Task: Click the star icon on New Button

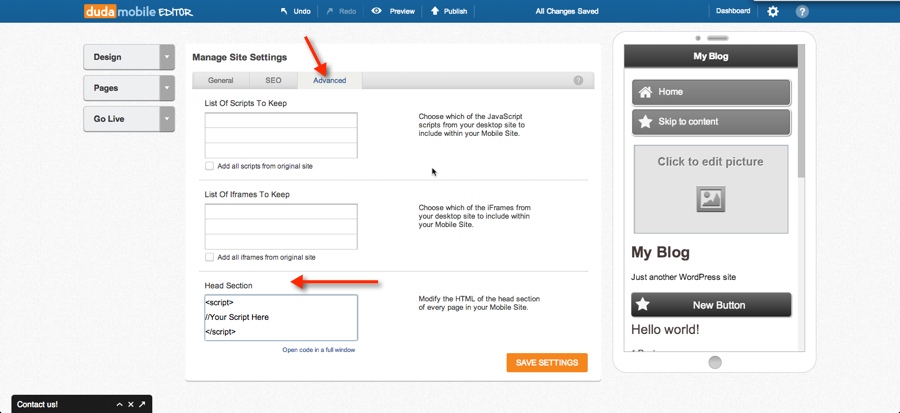Action: pos(643,305)
